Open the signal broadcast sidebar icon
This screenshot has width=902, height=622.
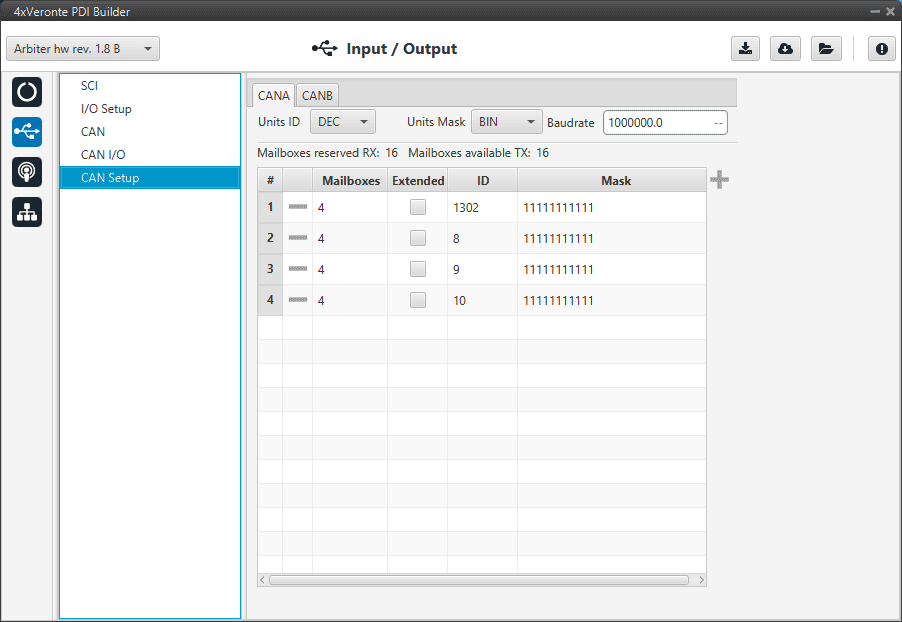point(26,172)
